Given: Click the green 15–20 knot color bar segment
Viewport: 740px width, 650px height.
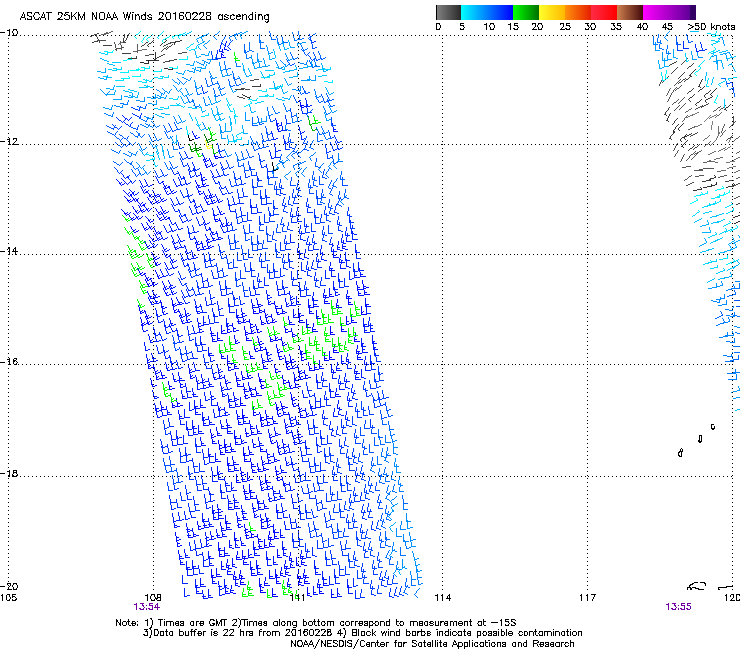Looking at the screenshot, I should (x=526, y=12).
